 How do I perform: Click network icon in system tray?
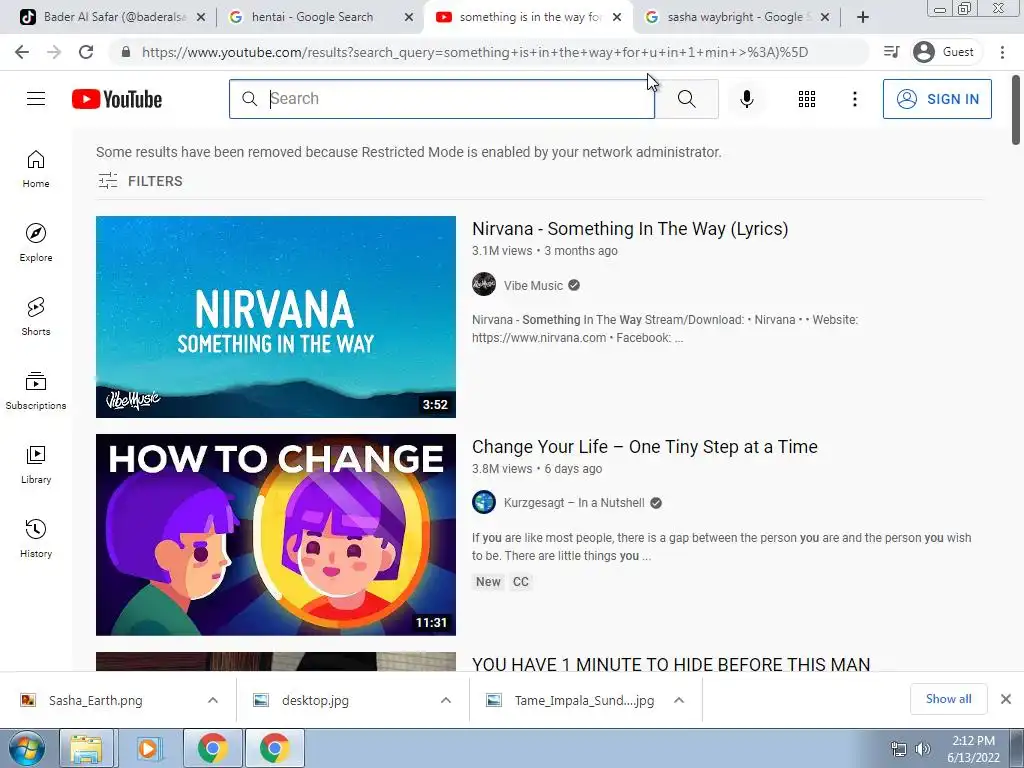(x=899, y=749)
